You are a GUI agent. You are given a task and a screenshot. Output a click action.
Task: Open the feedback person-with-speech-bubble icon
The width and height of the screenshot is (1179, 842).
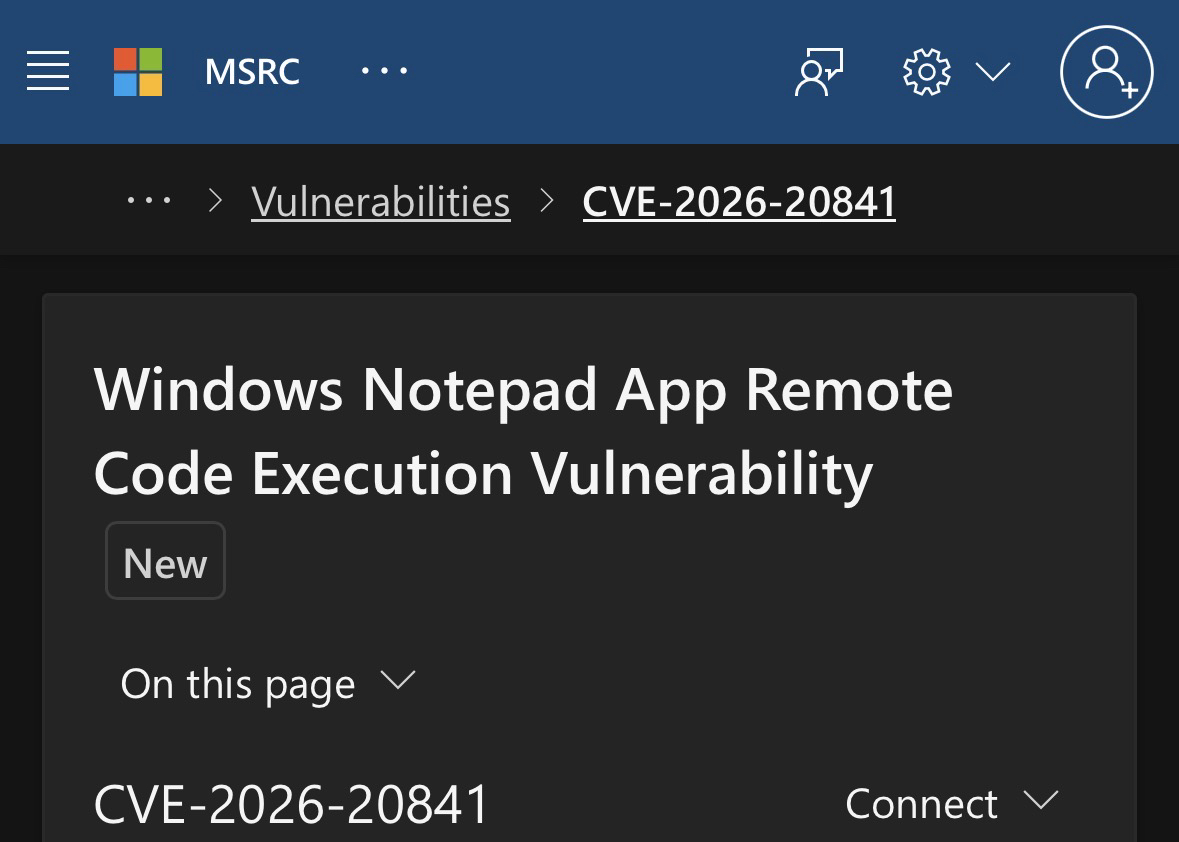(x=819, y=72)
